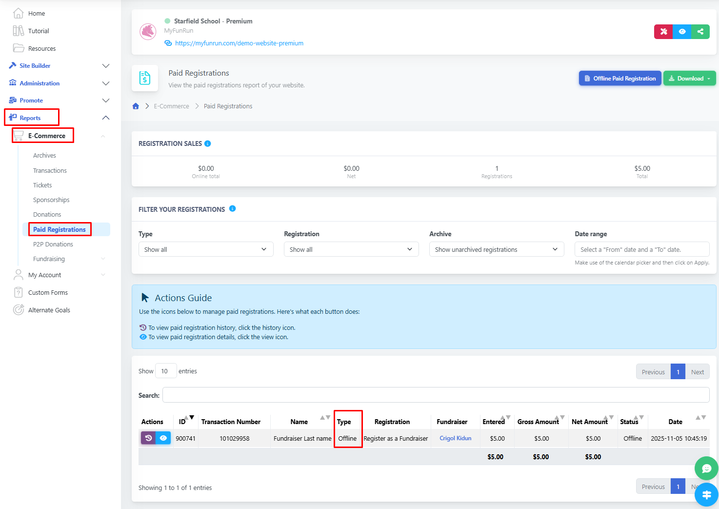
Task: Click the blue floating button below chat
Action: [706, 495]
